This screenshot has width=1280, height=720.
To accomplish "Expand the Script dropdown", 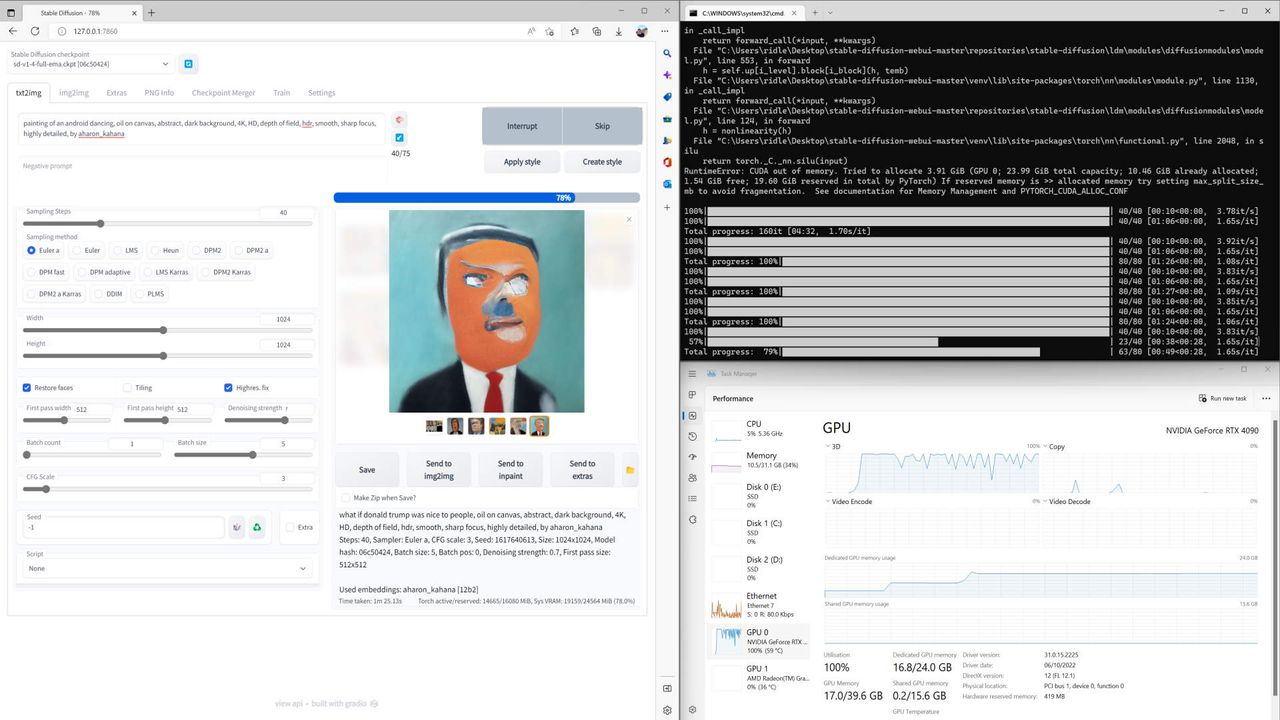I will coord(167,568).
